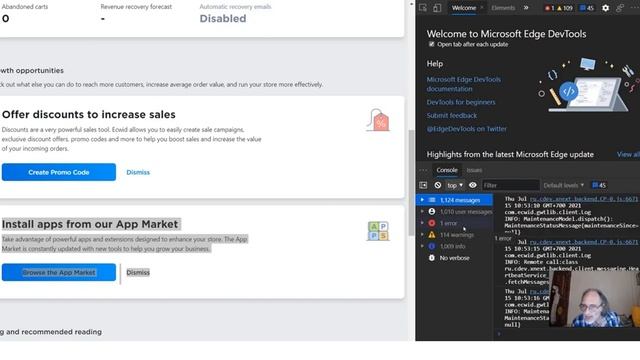640x360 pixels.
Task: Dismiss the discounts offer card
Action: (138, 172)
